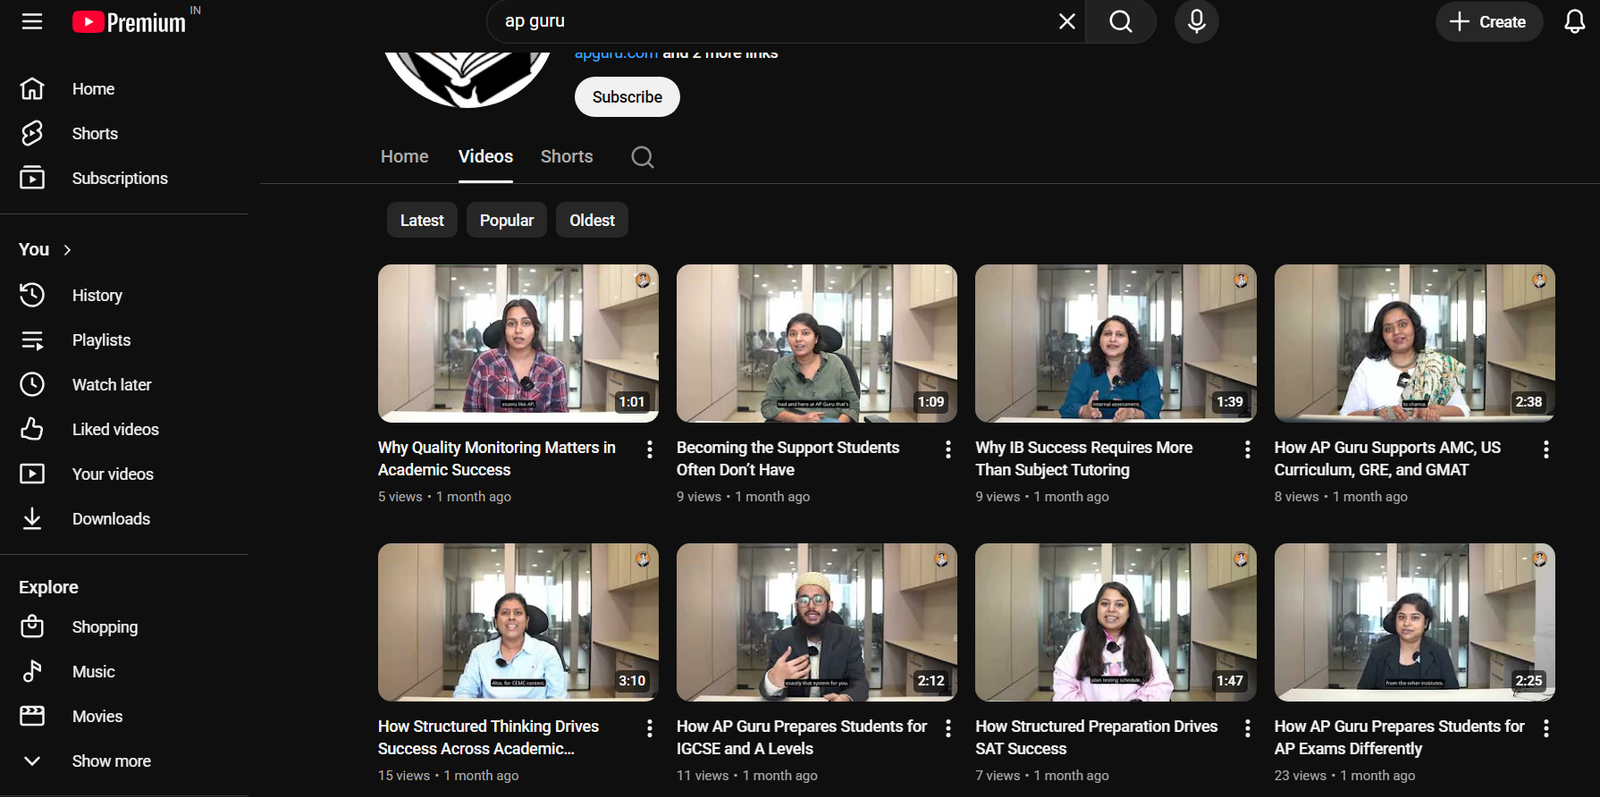Click the YouTube Premium logo
The width and height of the screenshot is (1600, 797).
pos(130,22)
